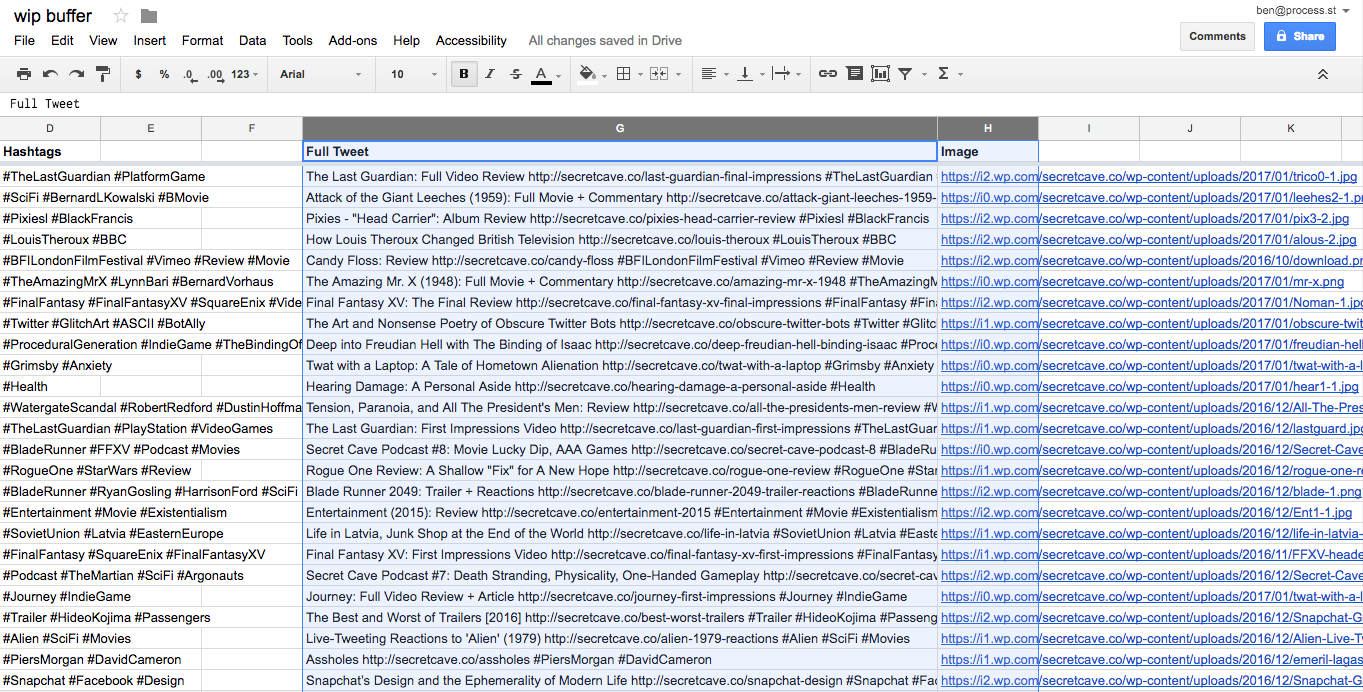Image resolution: width=1363 pixels, height=692 pixels.
Task: Click the formula bar showing Full Tweet
Action: tap(681, 103)
